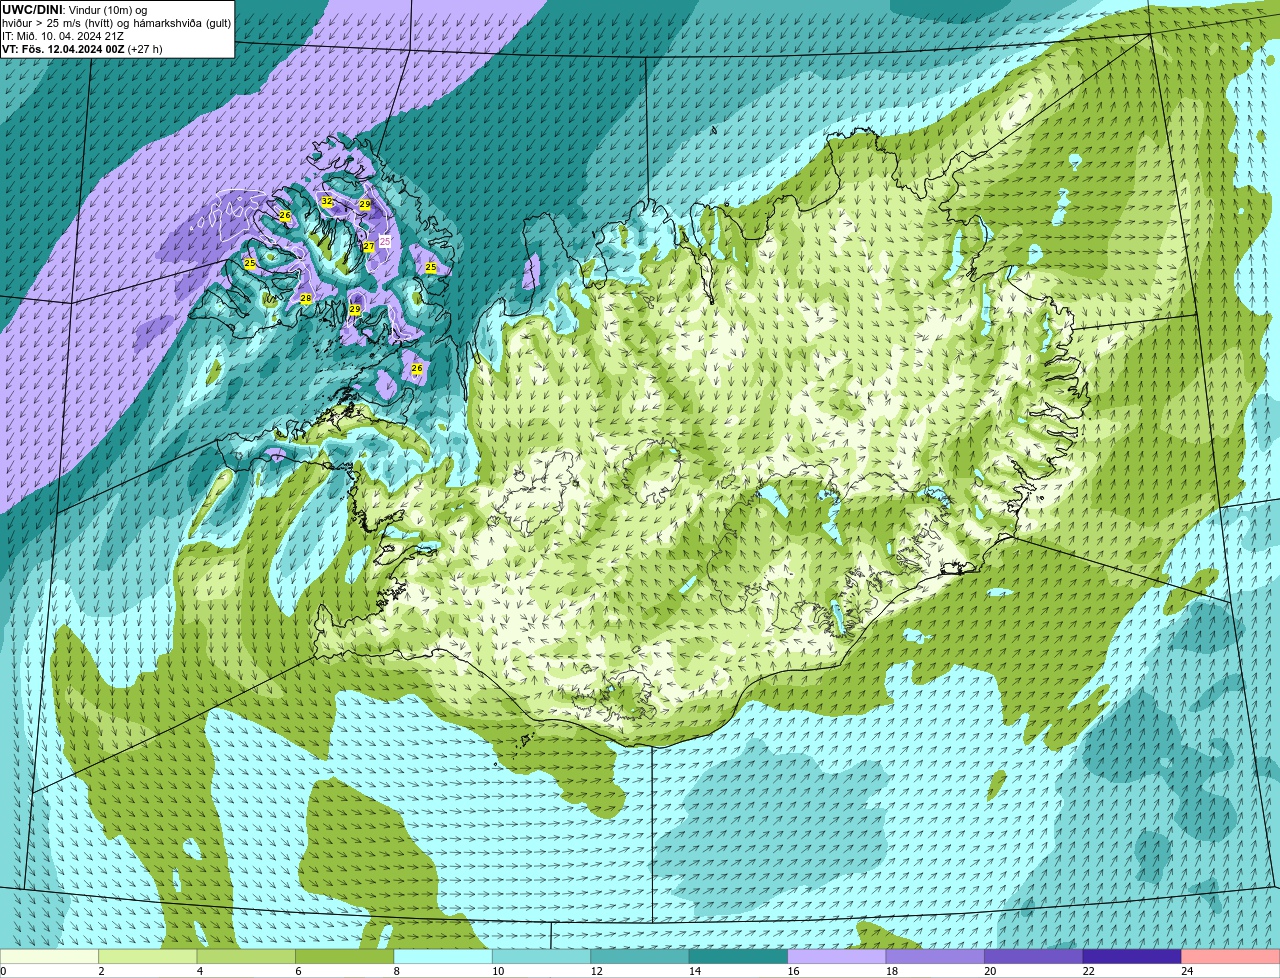The height and width of the screenshot is (978, 1280).
Task: Click the legend scale label "4"
Action: coord(199,971)
